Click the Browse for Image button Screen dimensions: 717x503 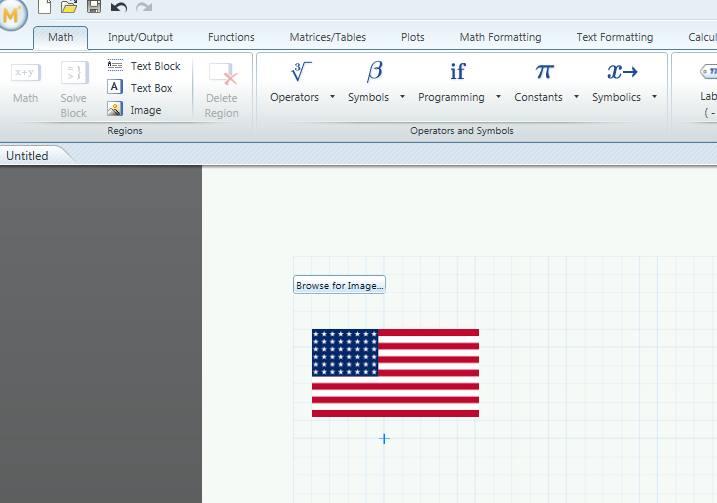[x=339, y=285]
